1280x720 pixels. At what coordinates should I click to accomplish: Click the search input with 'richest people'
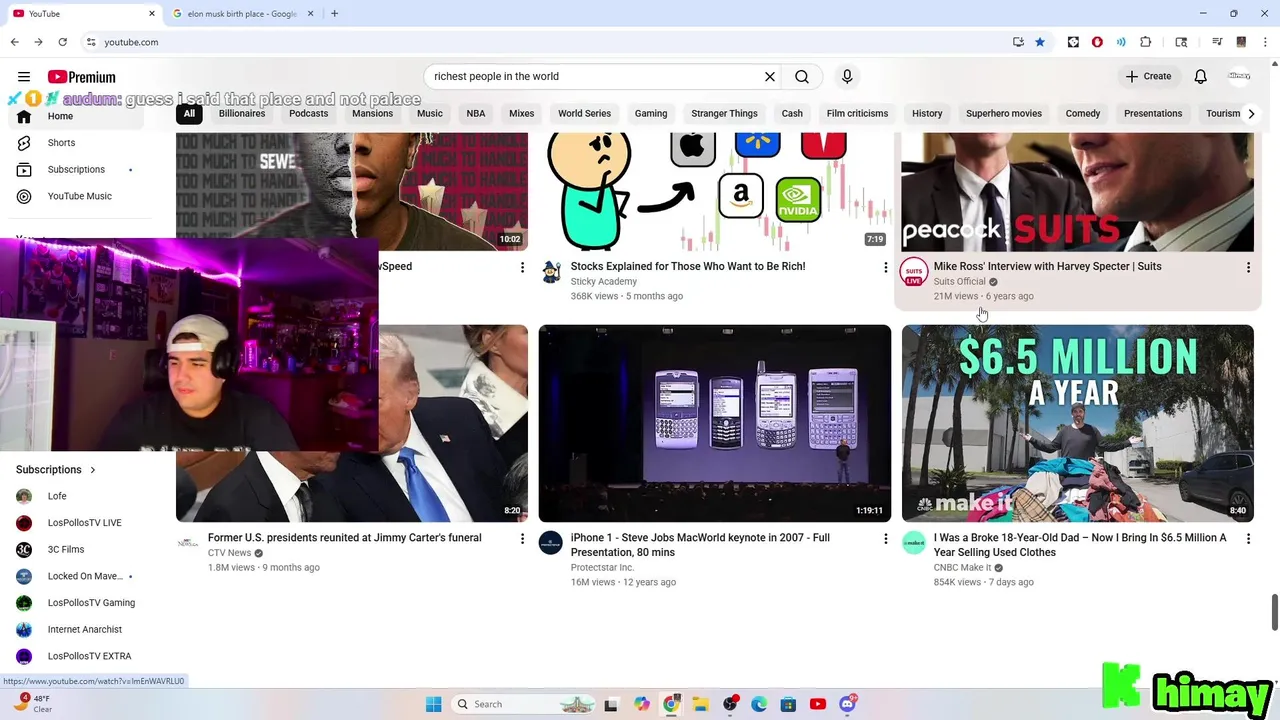(x=594, y=76)
